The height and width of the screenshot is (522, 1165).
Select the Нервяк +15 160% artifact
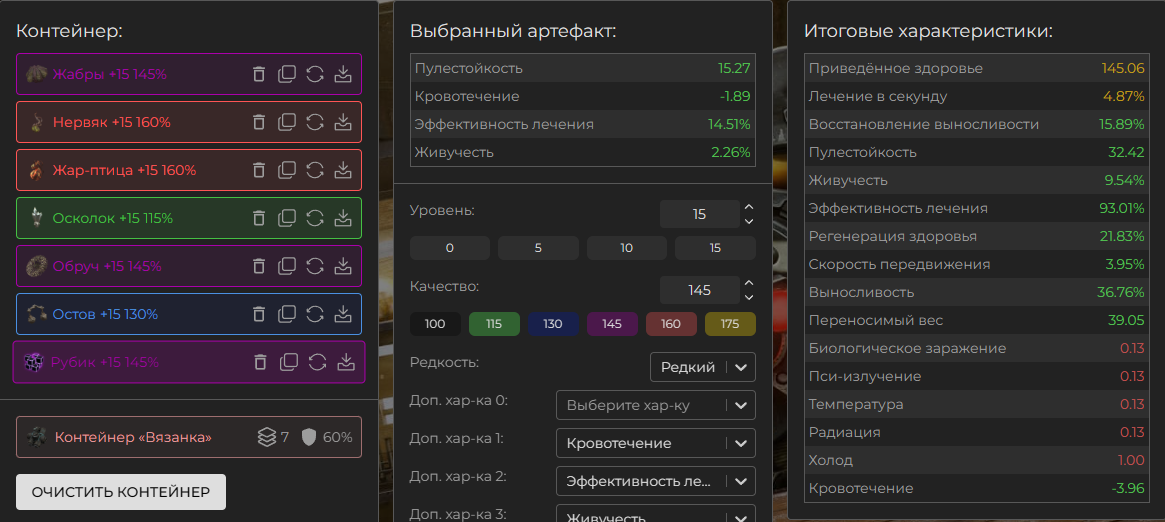click(189, 123)
